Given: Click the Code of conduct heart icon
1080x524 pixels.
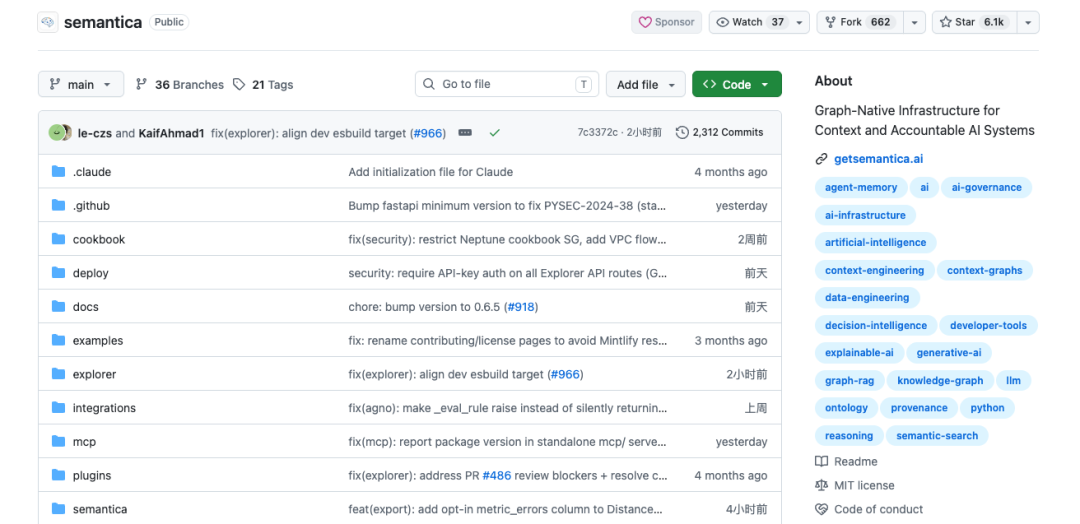Looking at the screenshot, I should click(821, 510).
